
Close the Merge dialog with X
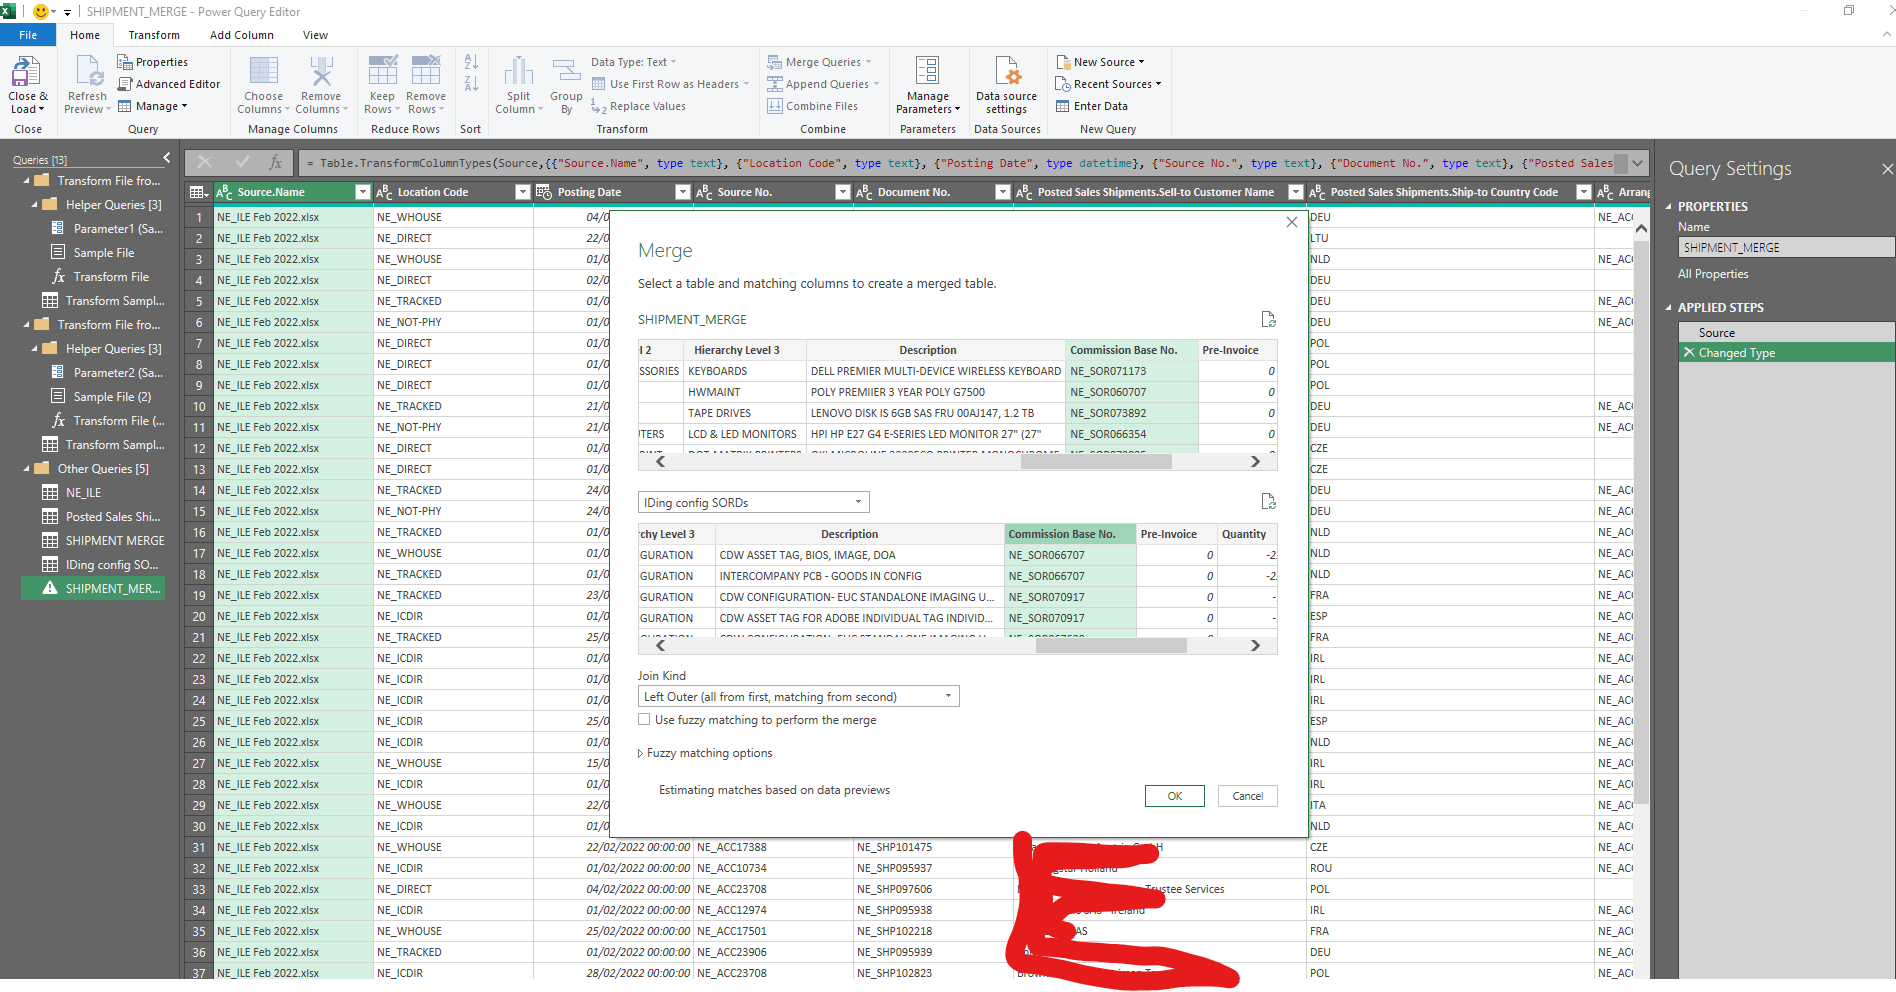[1291, 222]
